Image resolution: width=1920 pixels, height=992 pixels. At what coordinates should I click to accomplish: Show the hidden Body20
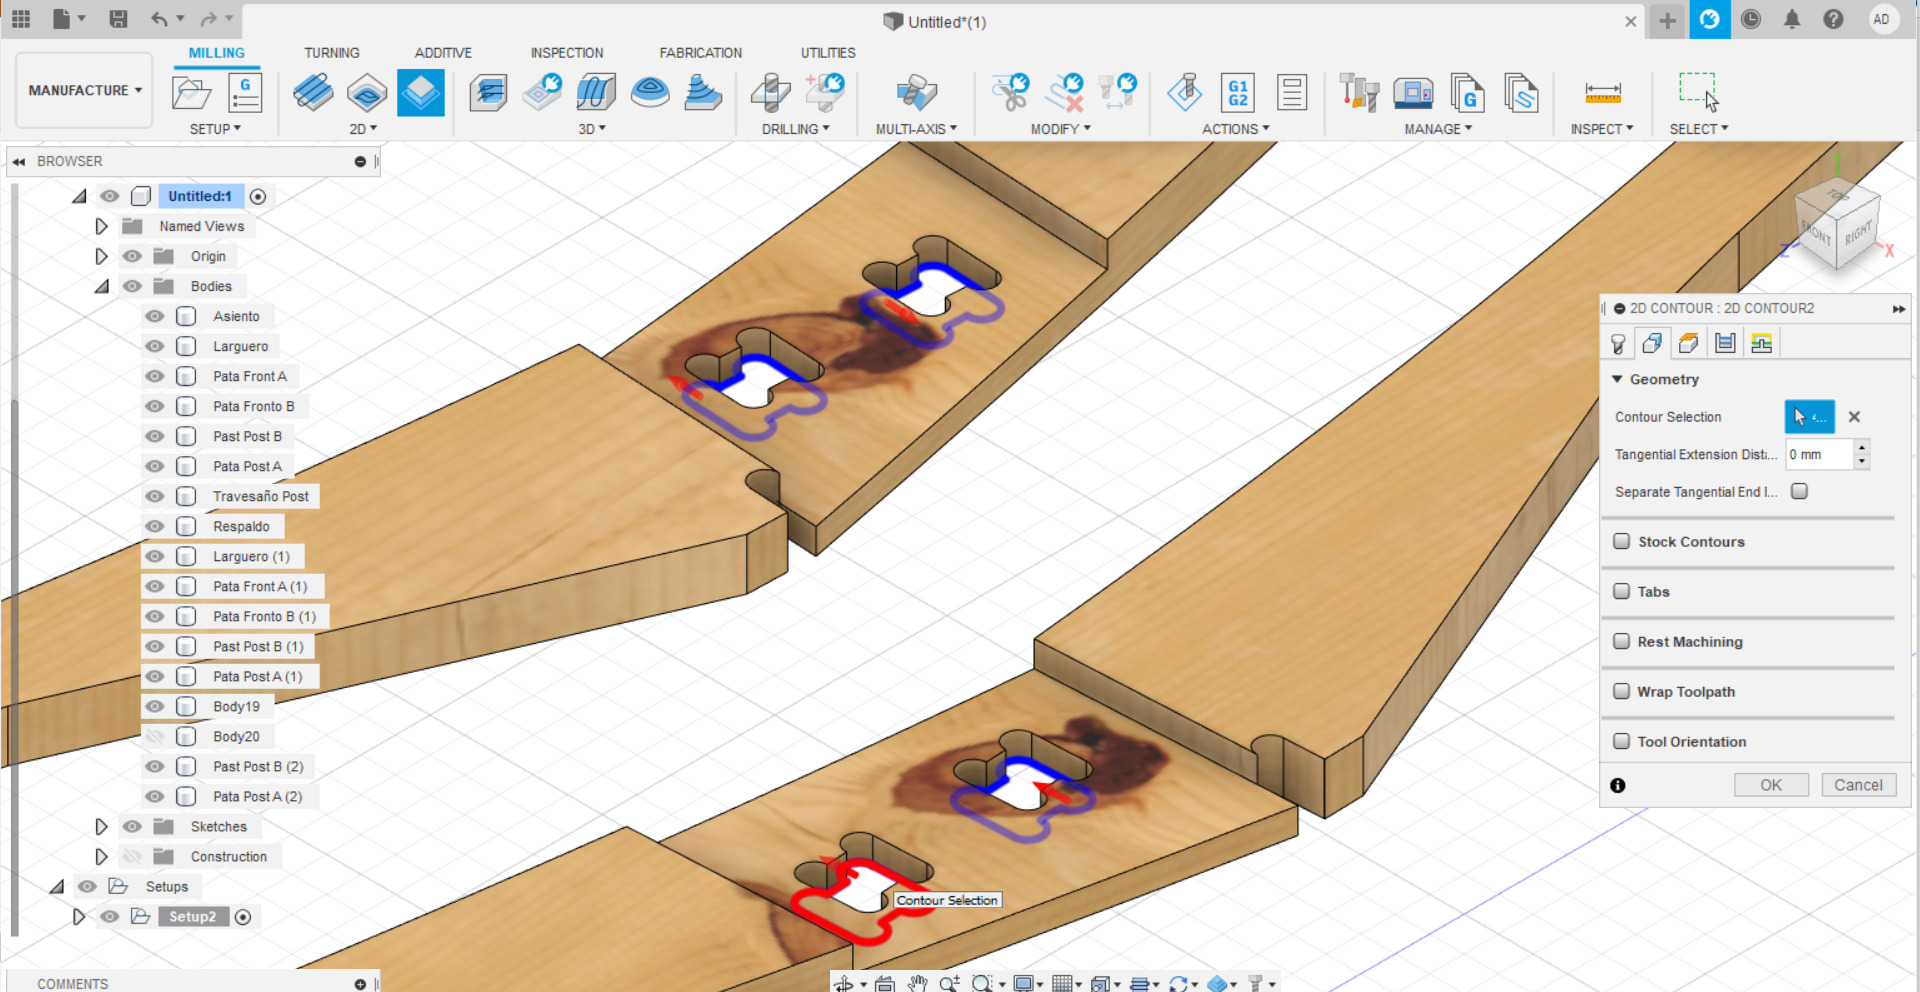pos(154,736)
